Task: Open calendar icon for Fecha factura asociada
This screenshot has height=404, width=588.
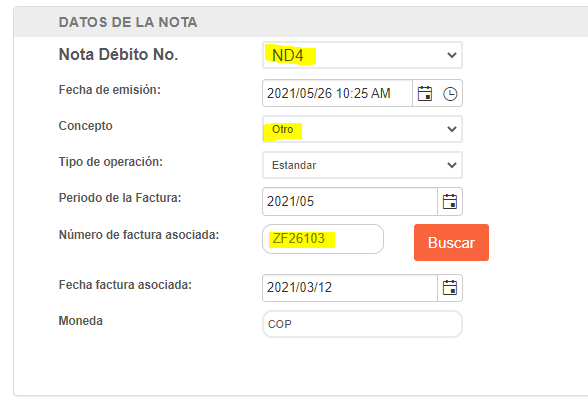Action: click(x=450, y=288)
